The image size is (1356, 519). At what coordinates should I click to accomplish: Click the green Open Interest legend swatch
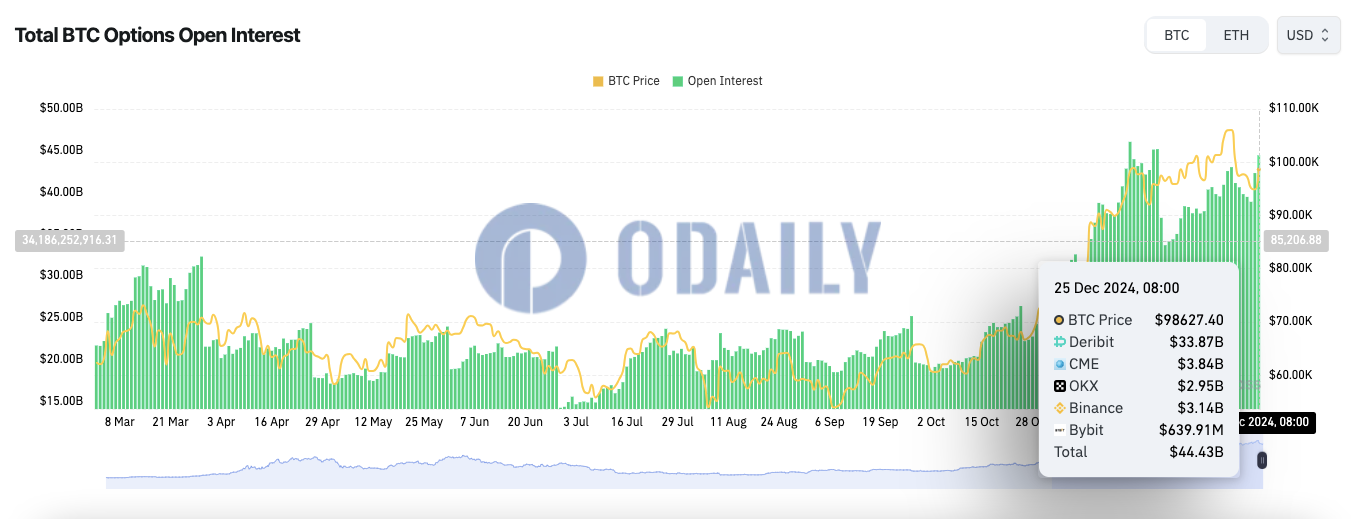[x=678, y=81]
